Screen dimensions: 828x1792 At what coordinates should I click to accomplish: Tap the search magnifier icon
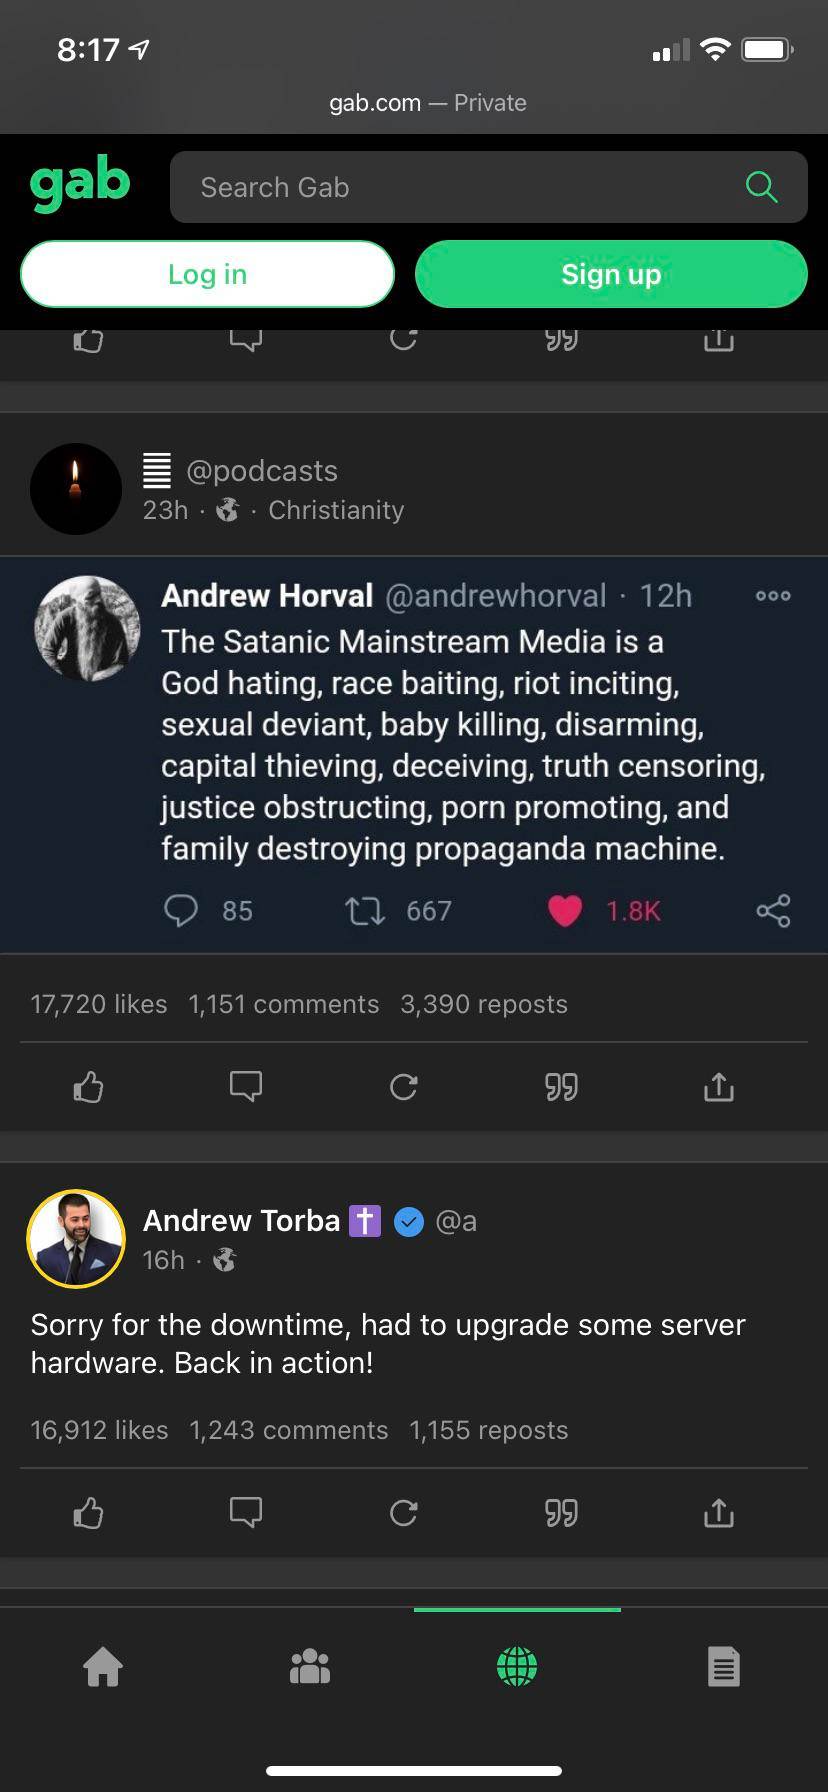coord(761,187)
